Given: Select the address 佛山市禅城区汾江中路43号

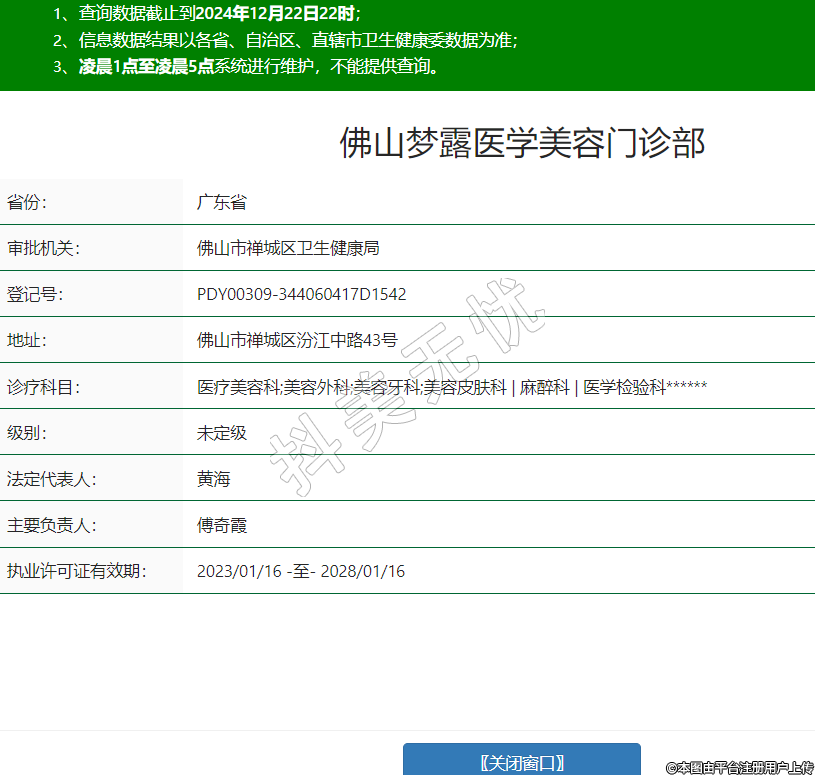Looking at the screenshot, I should (297, 340).
